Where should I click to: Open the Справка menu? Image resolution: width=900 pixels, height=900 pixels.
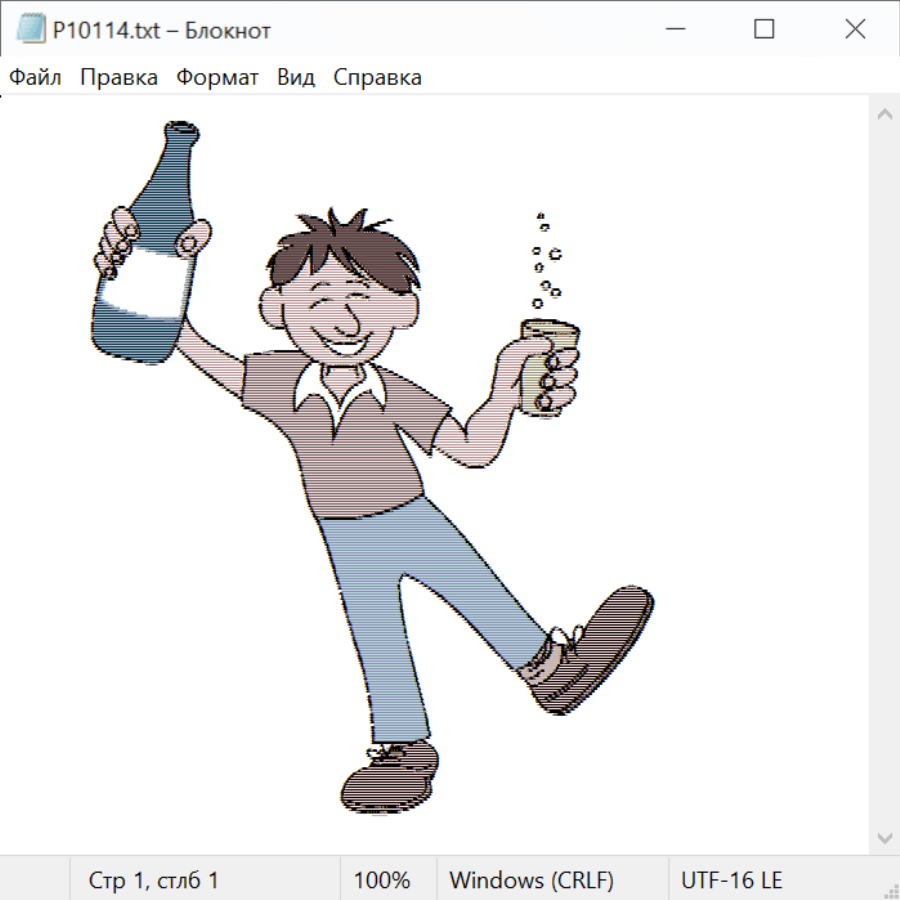pos(377,77)
